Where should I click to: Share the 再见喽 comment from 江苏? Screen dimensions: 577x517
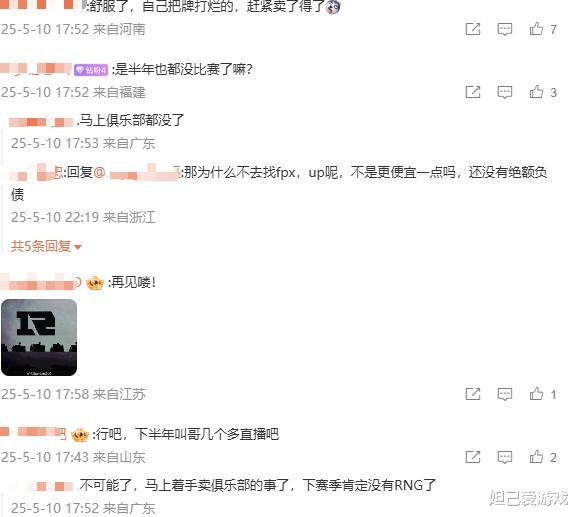pyautogui.click(x=473, y=394)
